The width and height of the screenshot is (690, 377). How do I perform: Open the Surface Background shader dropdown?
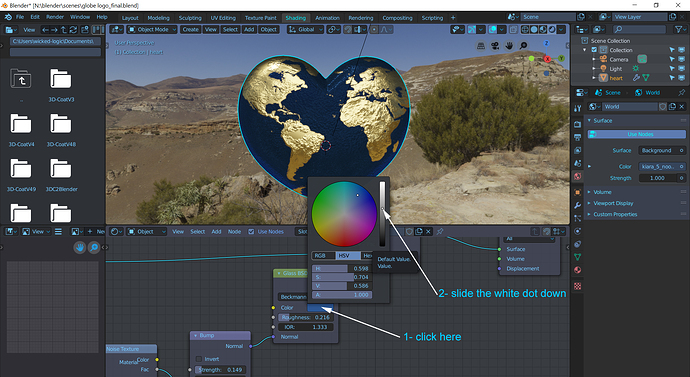tap(662, 150)
